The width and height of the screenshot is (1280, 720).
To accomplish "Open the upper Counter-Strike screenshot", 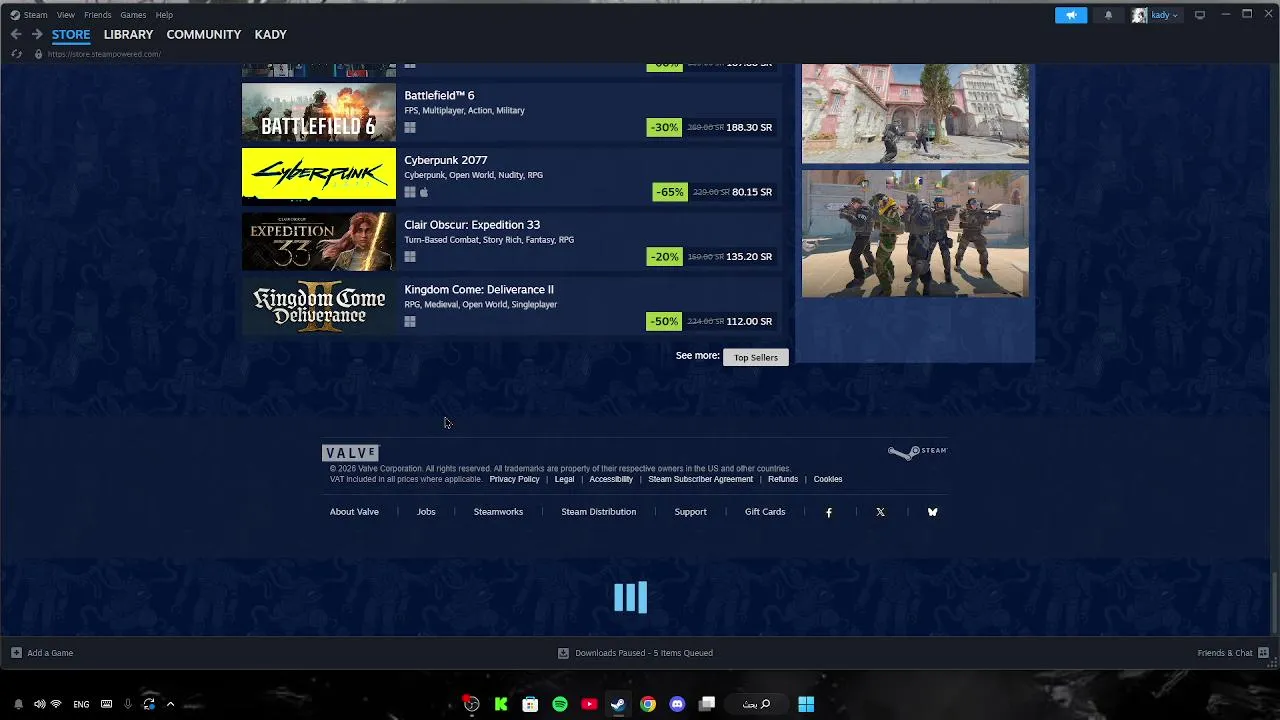I will tap(915, 112).
